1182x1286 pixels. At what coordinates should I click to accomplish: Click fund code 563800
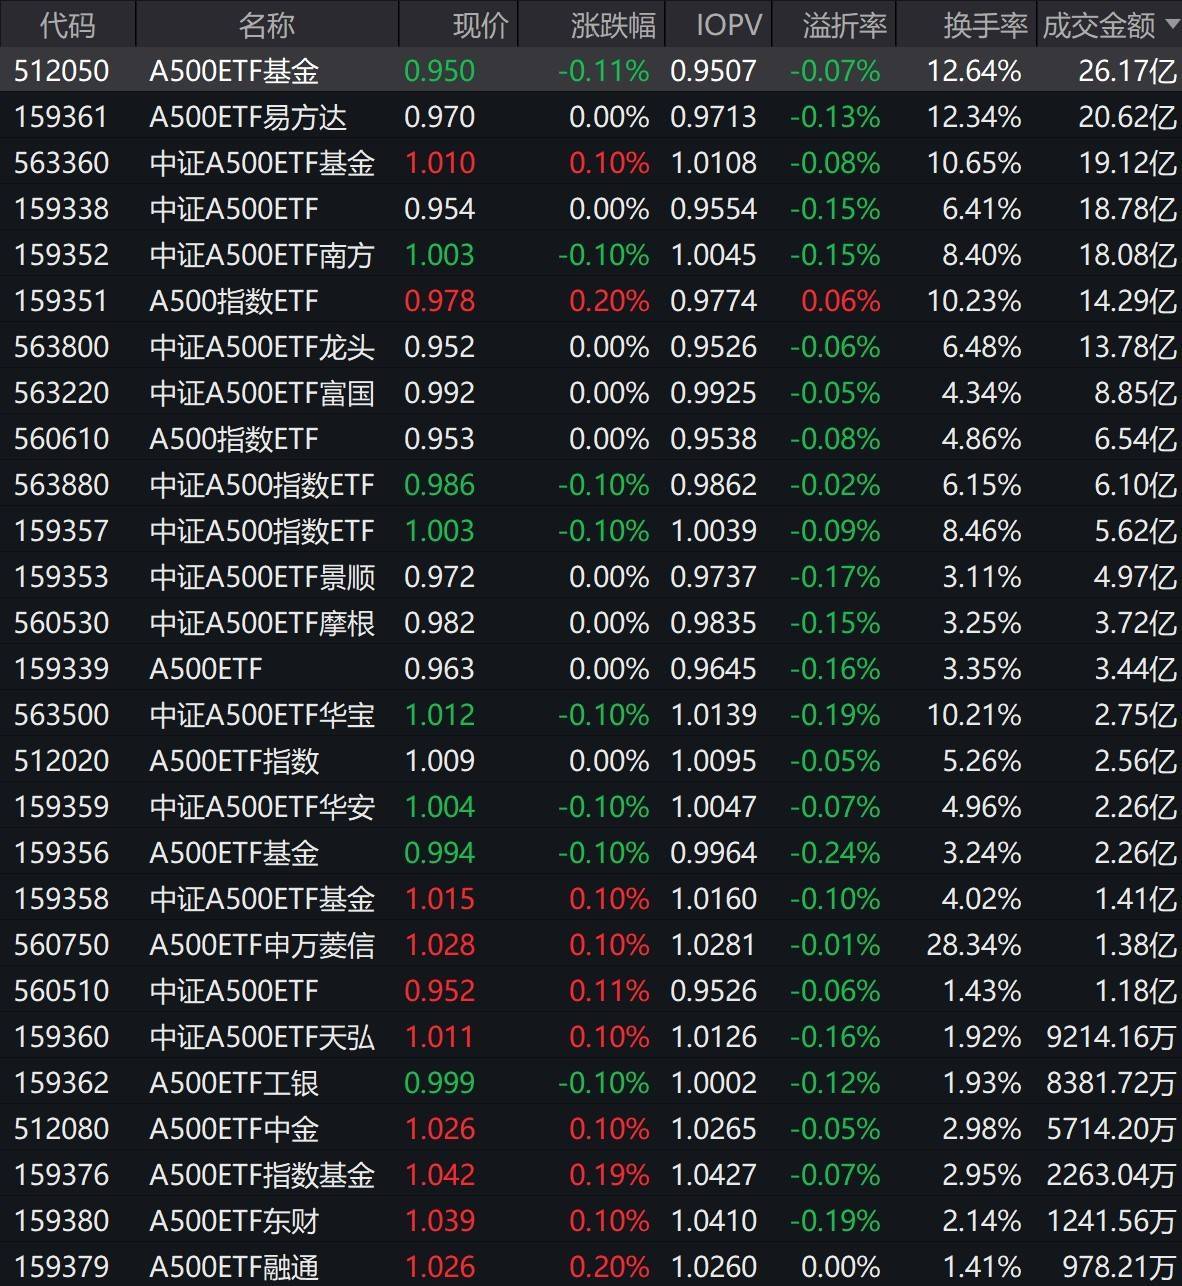(61, 347)
